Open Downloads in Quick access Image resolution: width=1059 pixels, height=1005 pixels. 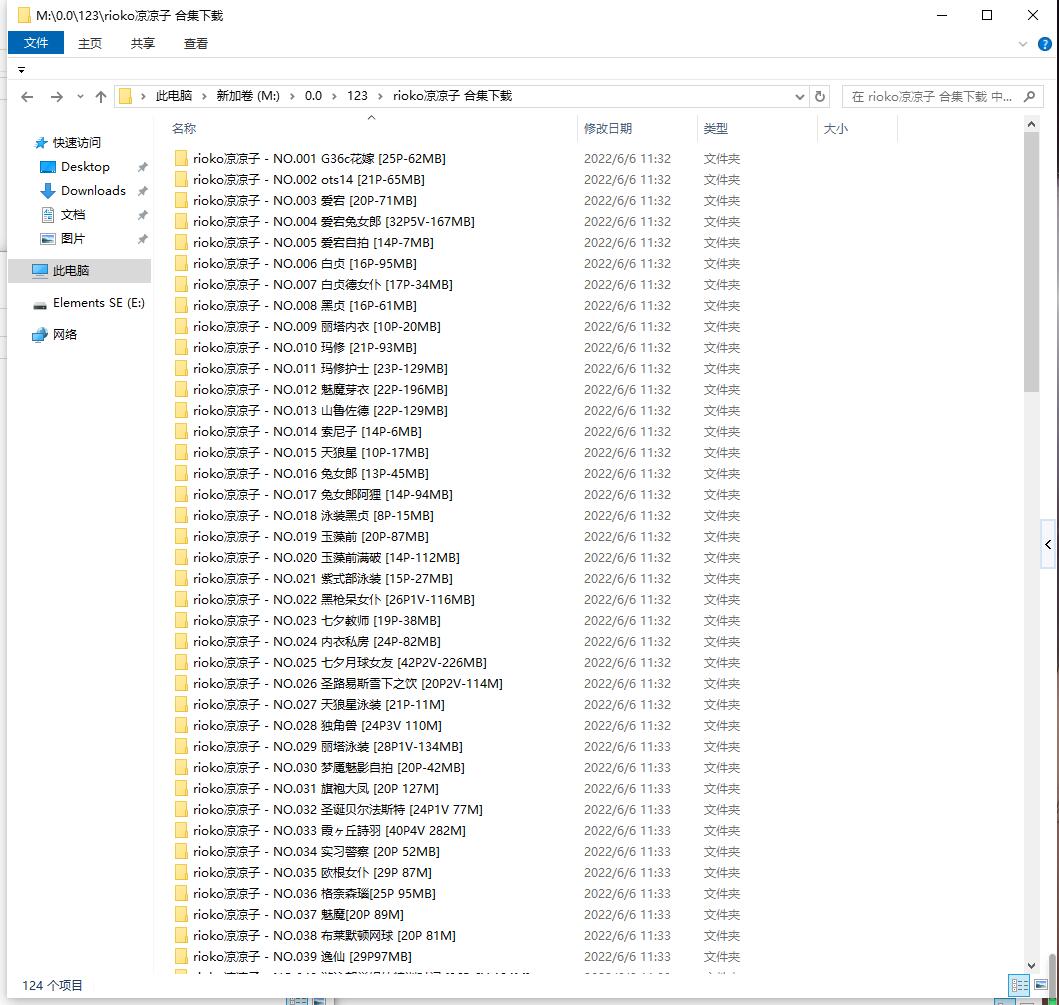pos(93,191)
